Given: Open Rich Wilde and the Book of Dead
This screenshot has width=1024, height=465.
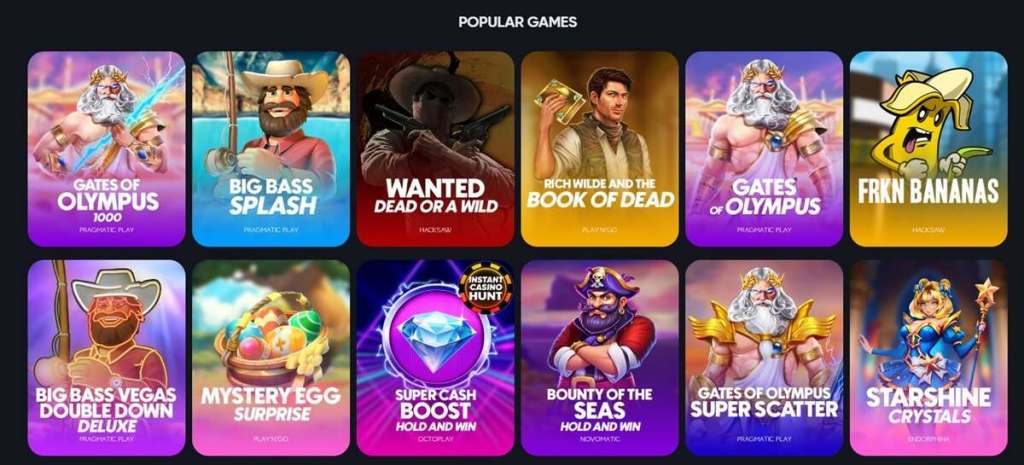Looking at the screenshot, I should click(600, 149).
